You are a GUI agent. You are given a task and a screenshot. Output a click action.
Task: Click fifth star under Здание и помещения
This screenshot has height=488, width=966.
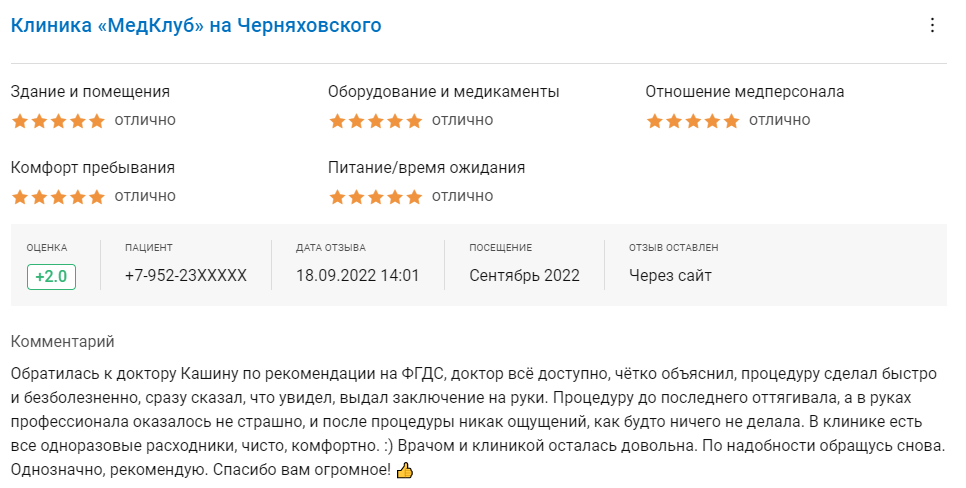point(97,121)
